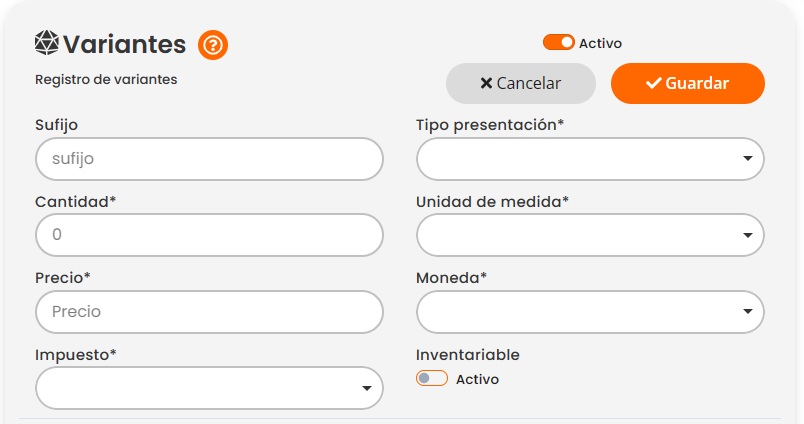The width and height of the screenshot is (804, 424).
Task: Click the Registro de variantes subtitle
Action: [x=106, y=79]
